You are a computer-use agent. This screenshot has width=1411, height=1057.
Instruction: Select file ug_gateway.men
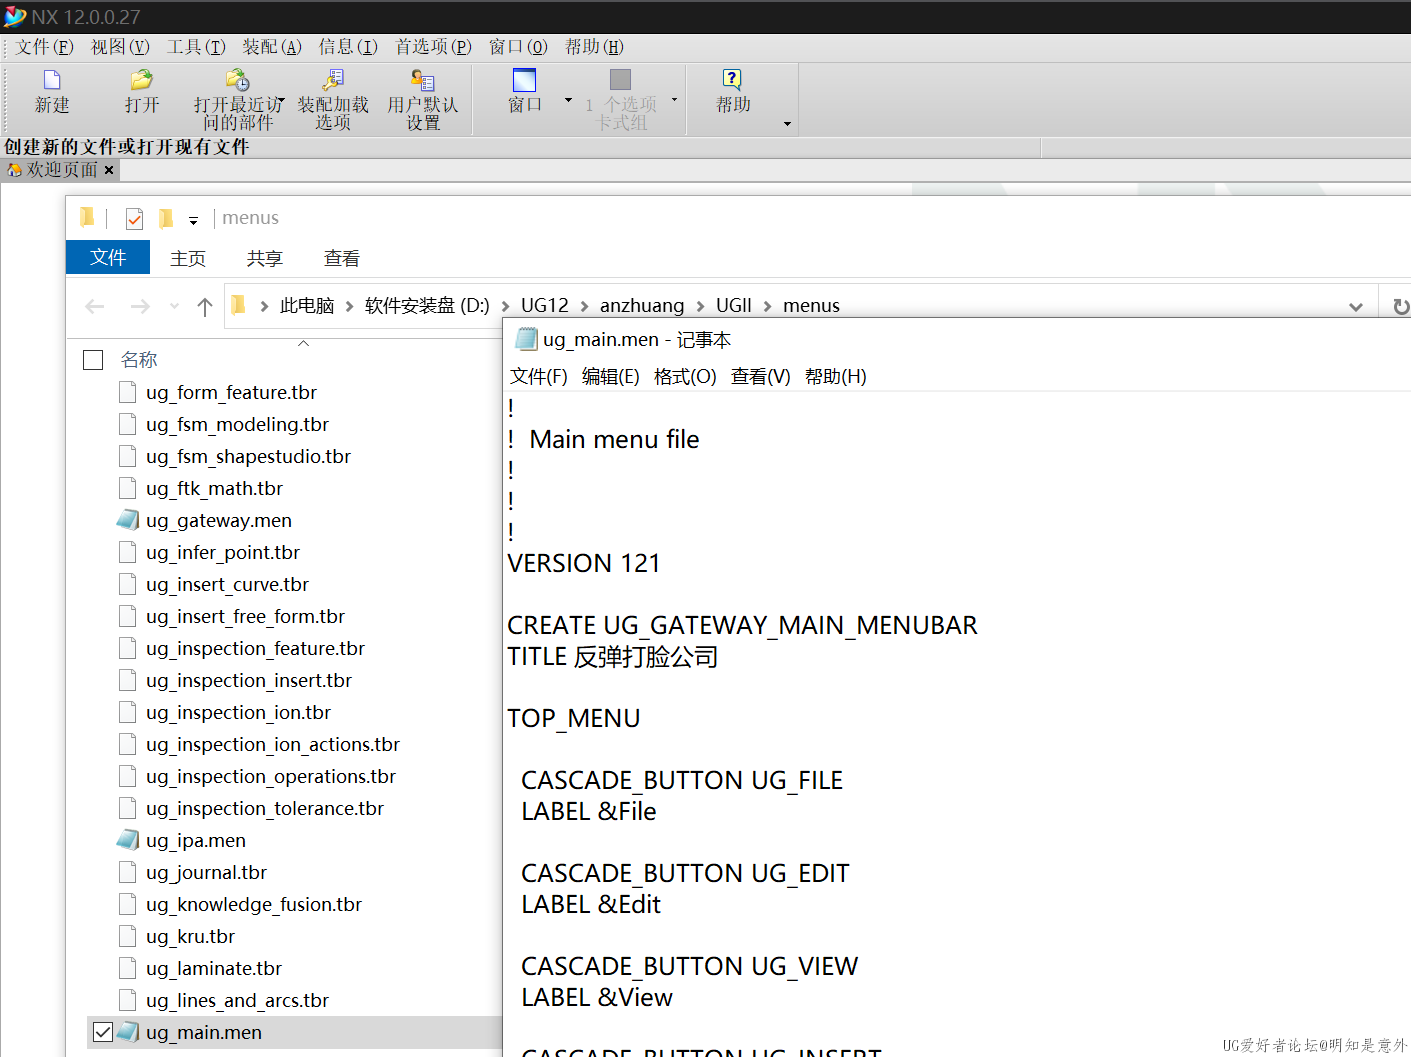coord(219,520)
